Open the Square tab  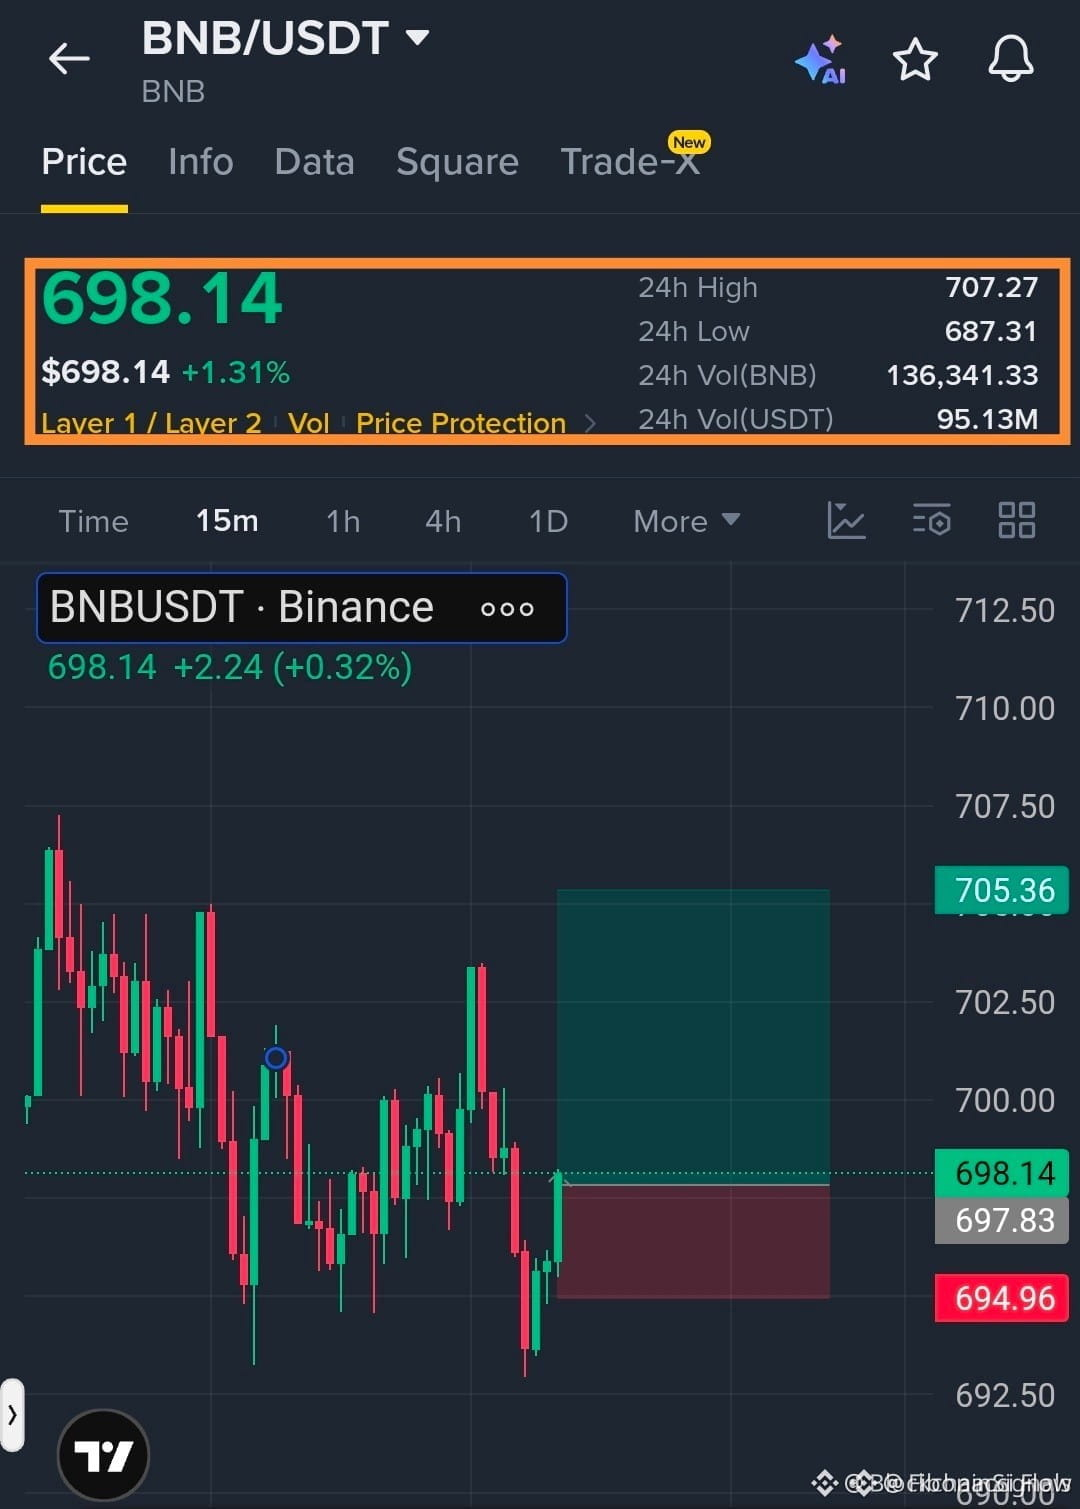(457, 162)
